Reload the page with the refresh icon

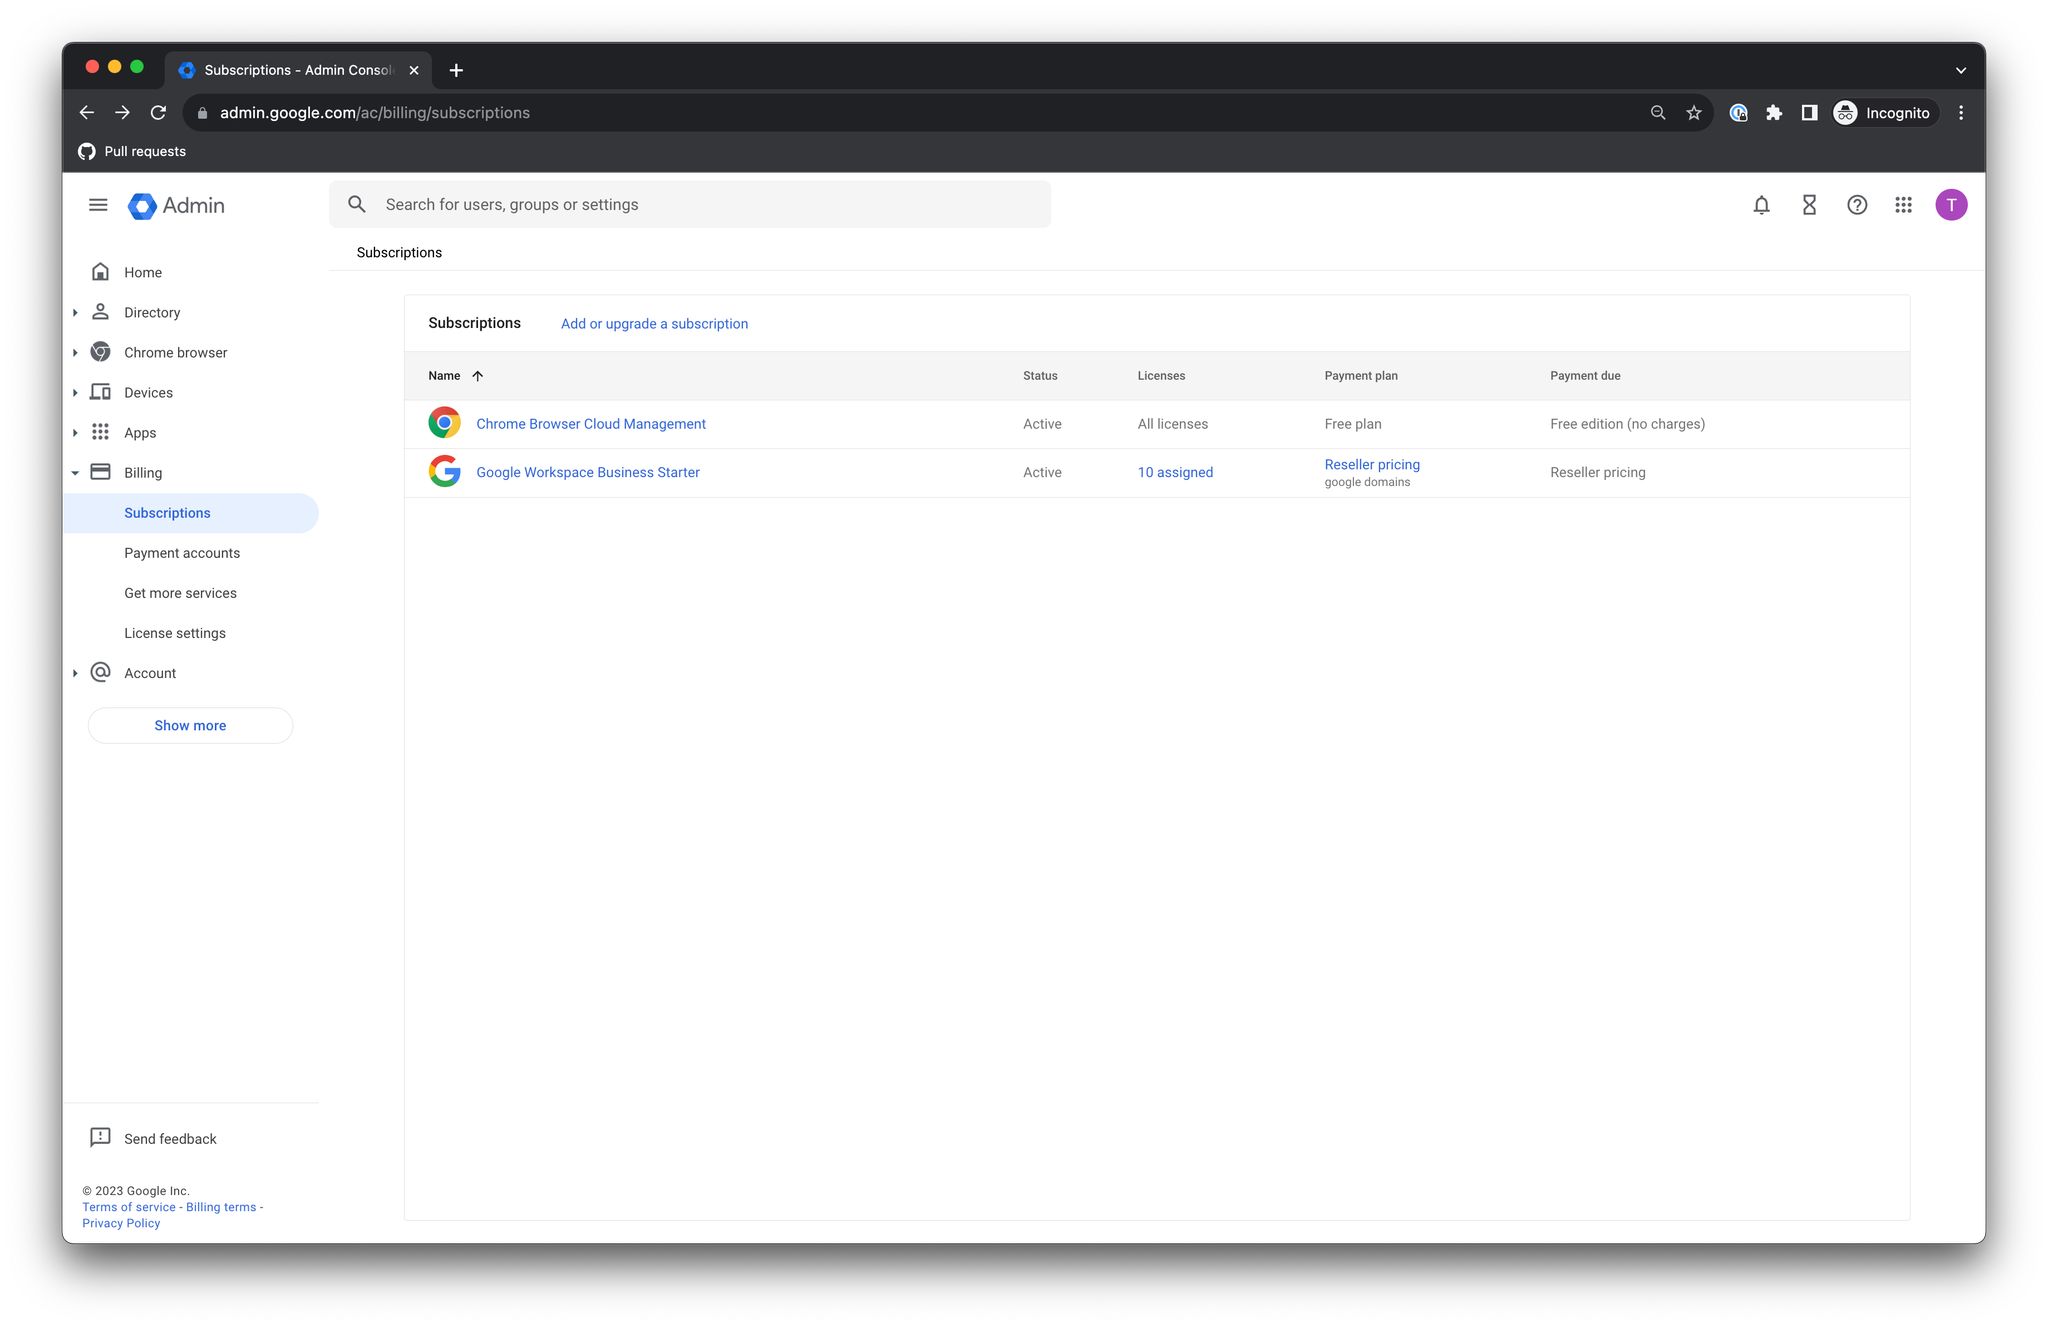[158, 113]
